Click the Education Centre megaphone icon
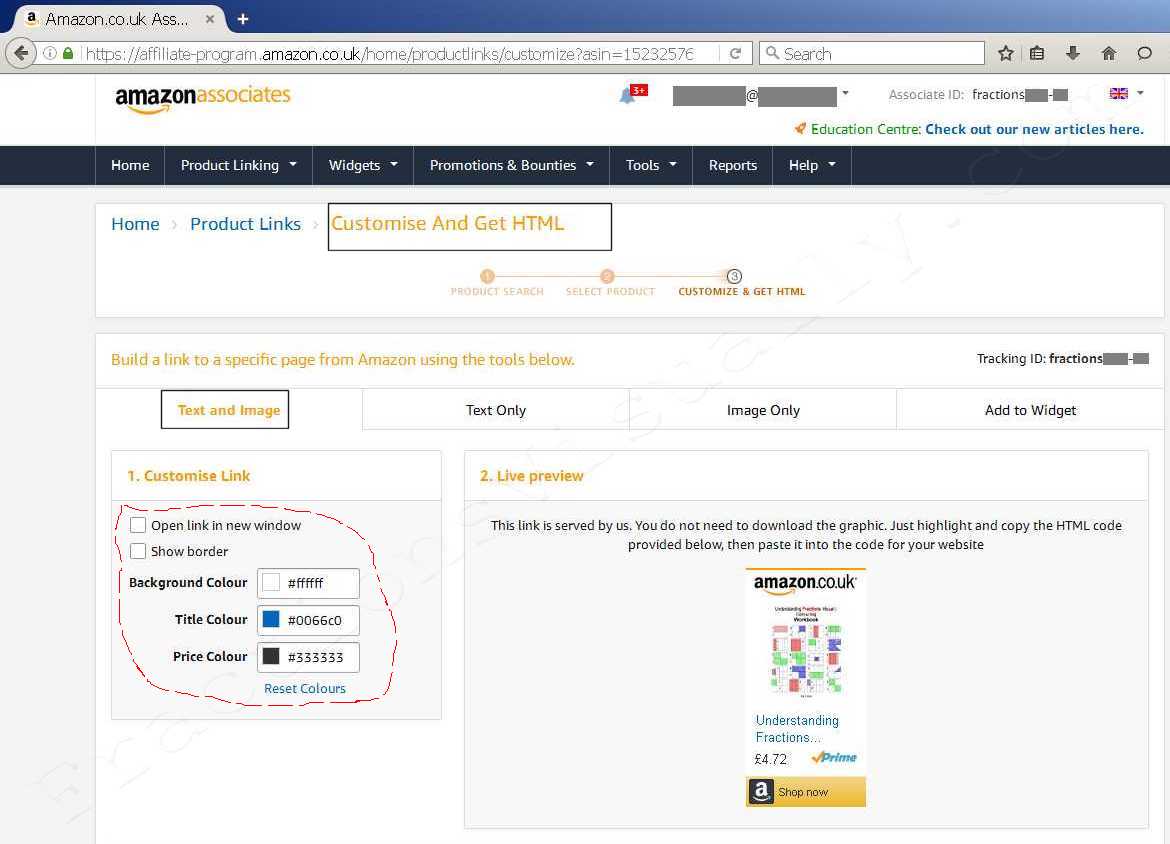The image size is (1170, 844). point(800,129)
